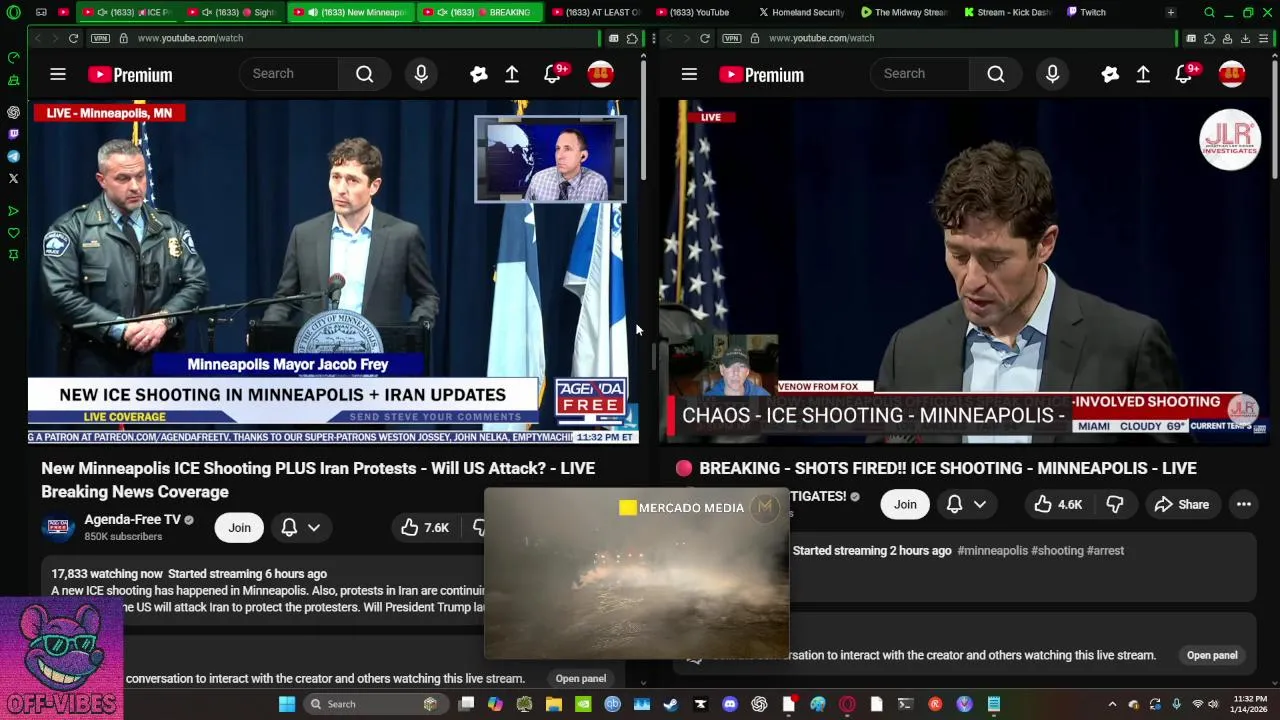
Task: Open YouTube guide menu in left window
Action: tap(58, 74)
